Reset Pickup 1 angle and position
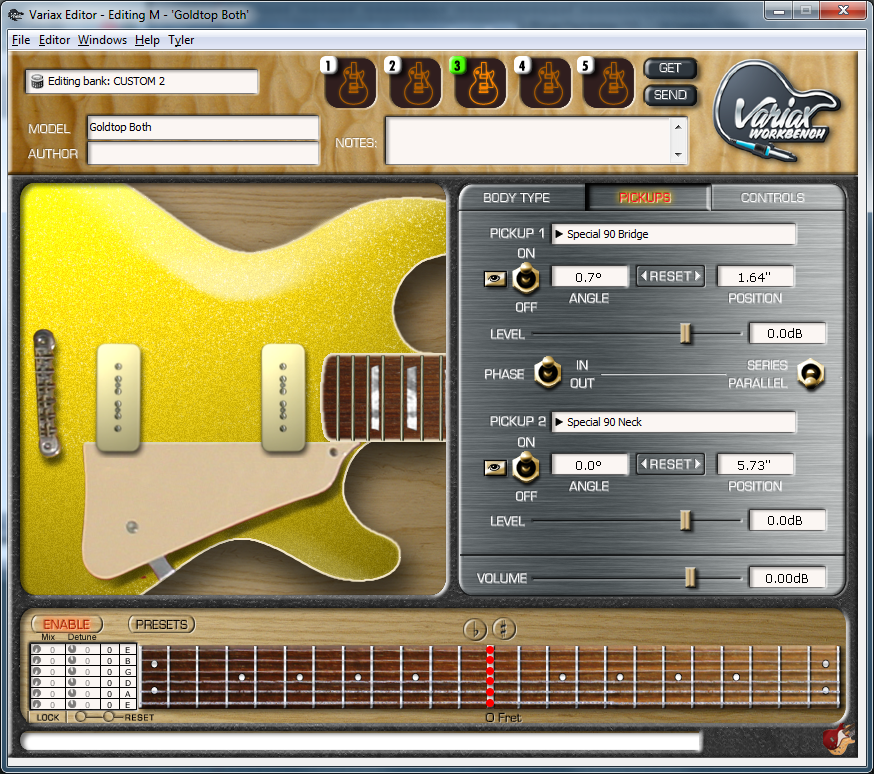Viewport: 874px width, 774px height. 671,276
